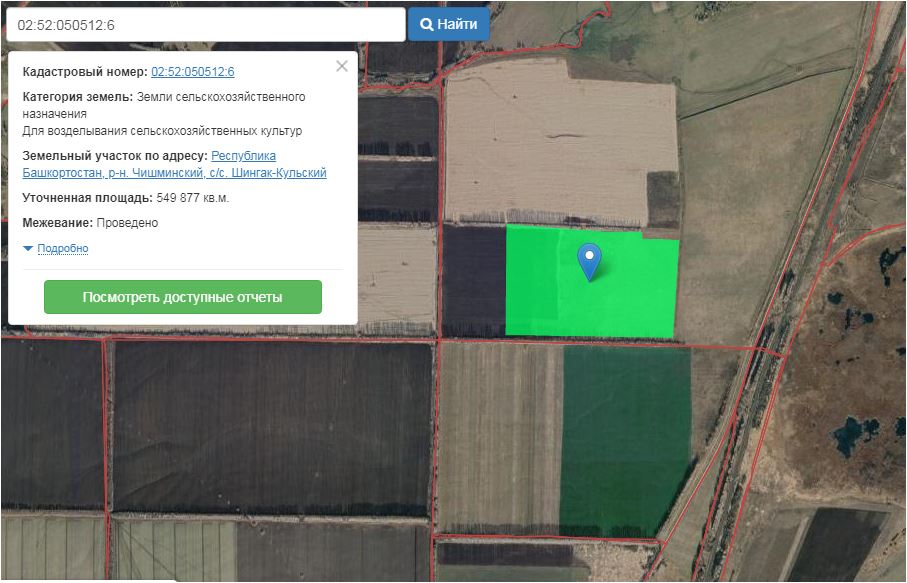Focus the cadastral number search field

206,25
